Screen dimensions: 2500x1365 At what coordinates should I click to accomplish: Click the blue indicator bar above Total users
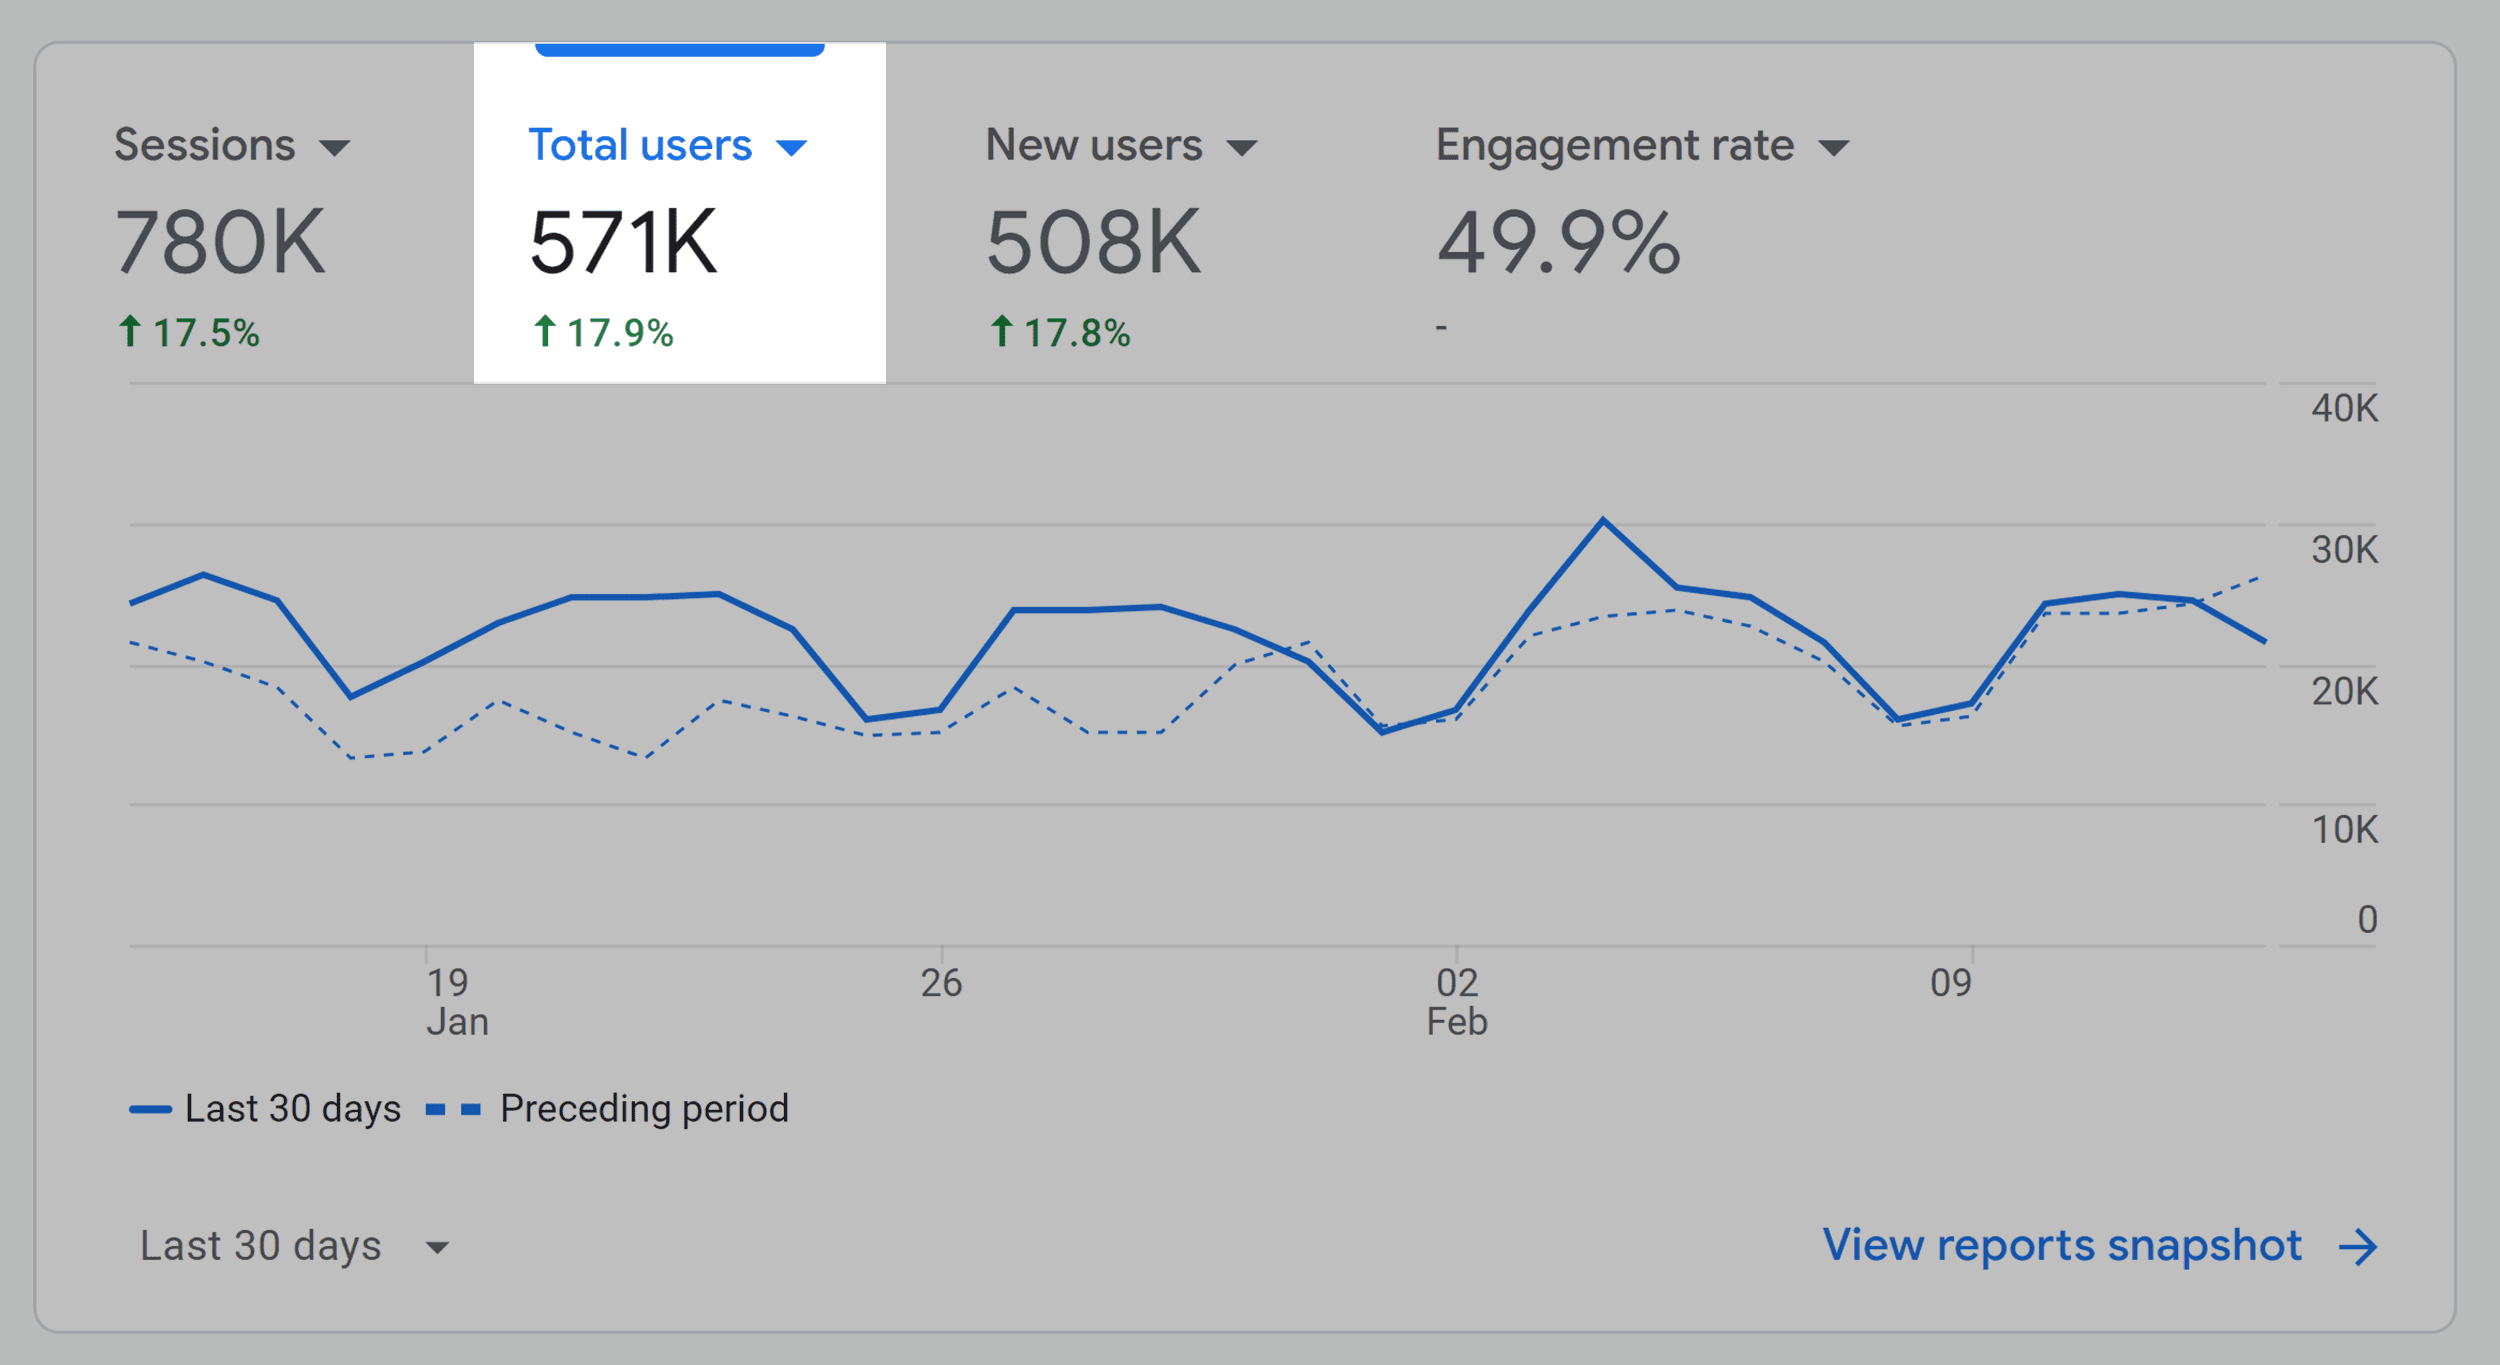[x=678, y=47]
